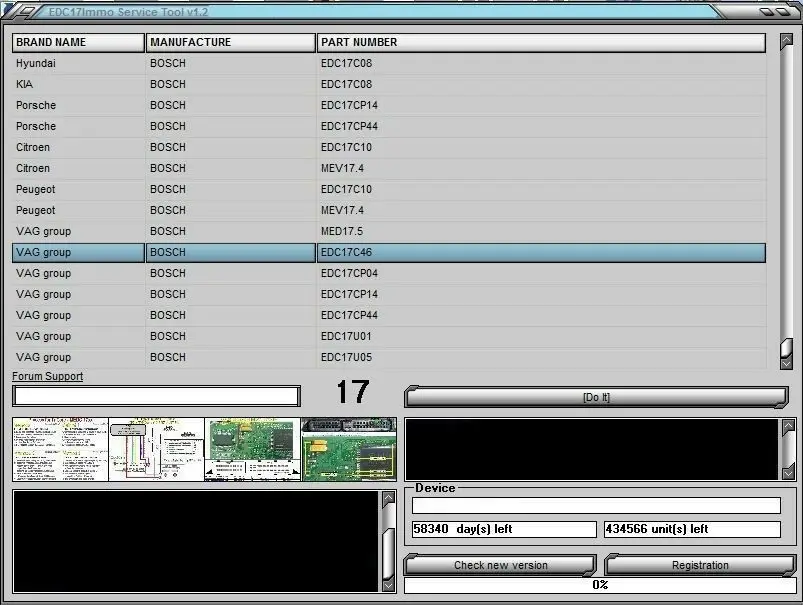The image size is (803, 605).
Task: Click the ECU list scrollbar thumb
Action: (x=787, y=348)
